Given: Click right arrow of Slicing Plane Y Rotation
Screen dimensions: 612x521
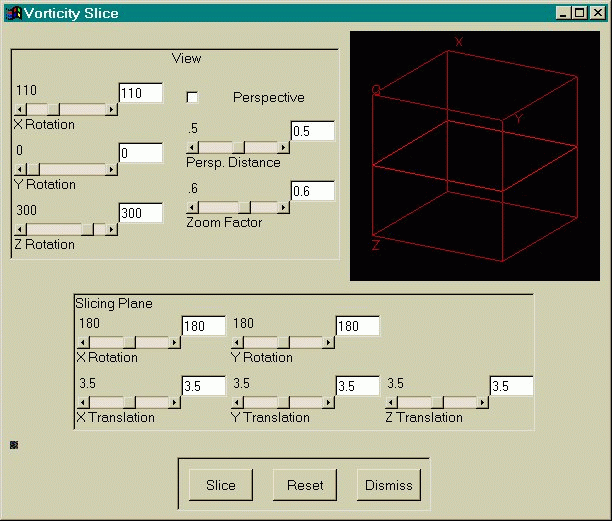Looking at the screenshot, I should [328, 343].
